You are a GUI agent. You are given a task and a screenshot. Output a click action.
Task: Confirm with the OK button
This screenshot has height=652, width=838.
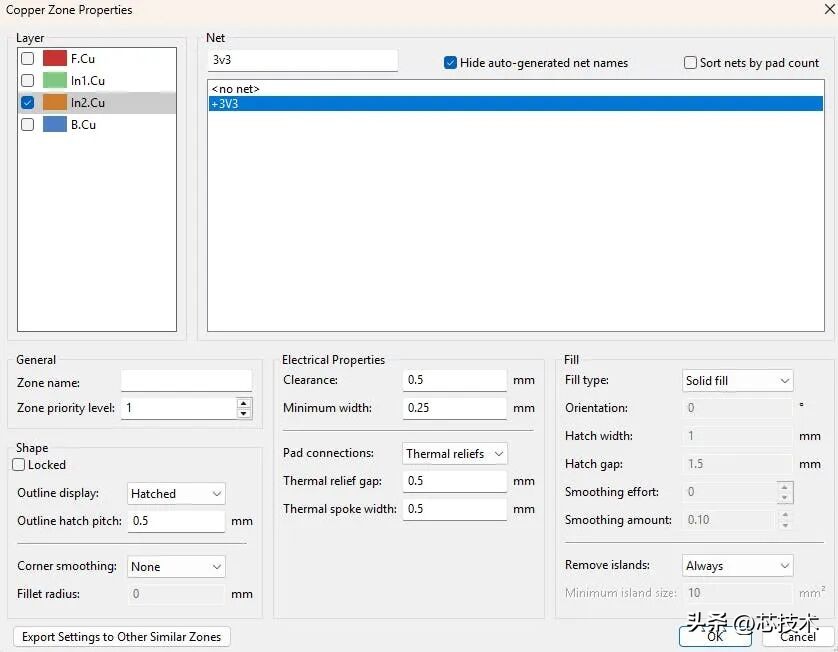(715, 637)
